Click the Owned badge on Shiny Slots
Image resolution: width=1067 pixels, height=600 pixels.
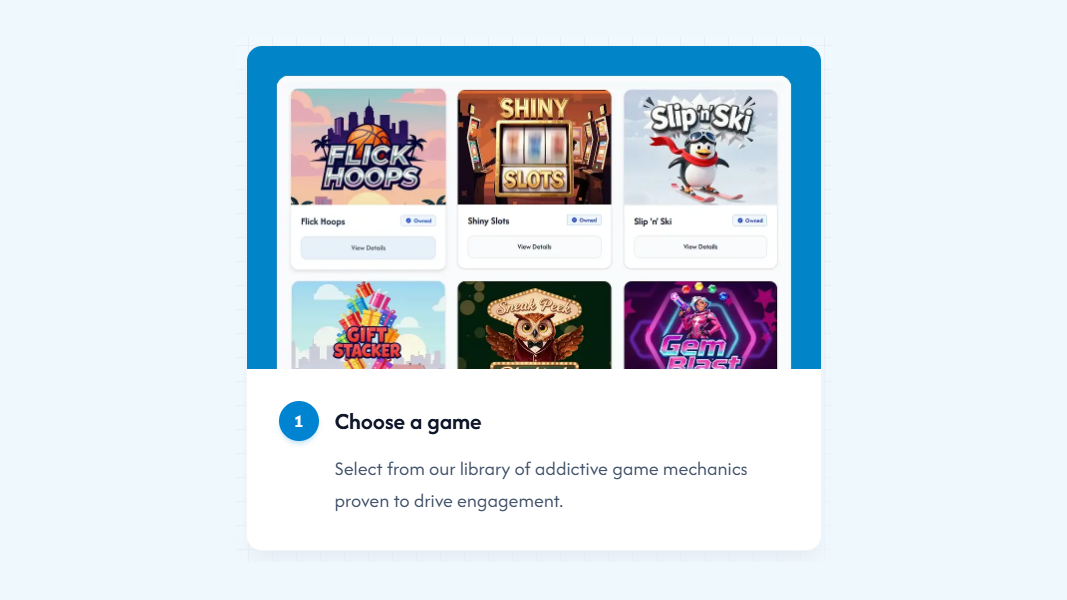[x=584, y=220]
